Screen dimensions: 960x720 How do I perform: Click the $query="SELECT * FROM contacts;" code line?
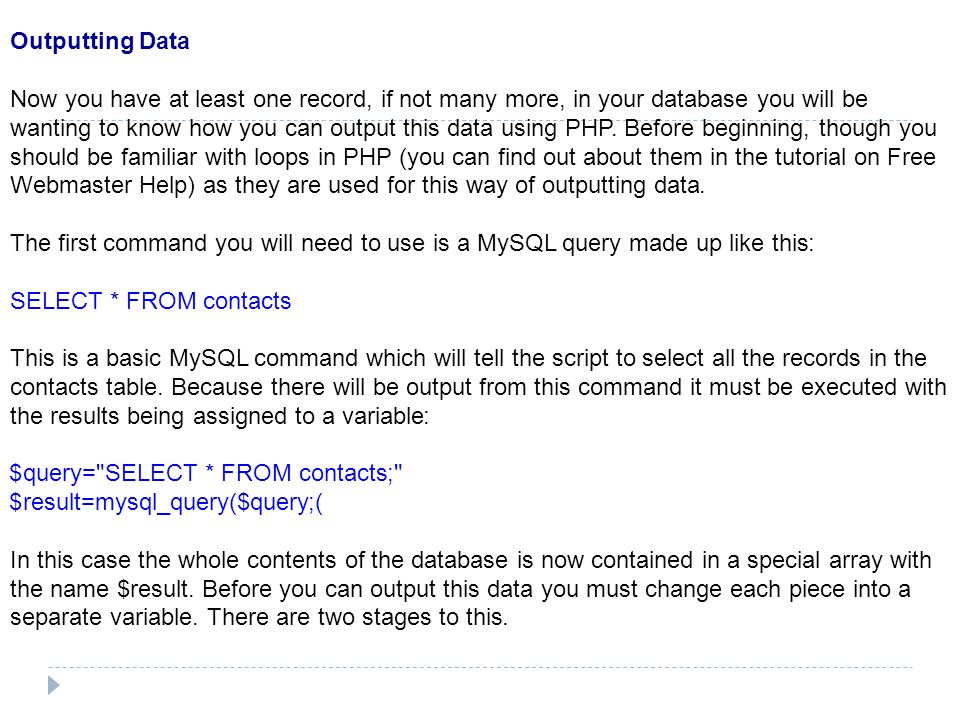pyautogui.click(x=206, y=473)
